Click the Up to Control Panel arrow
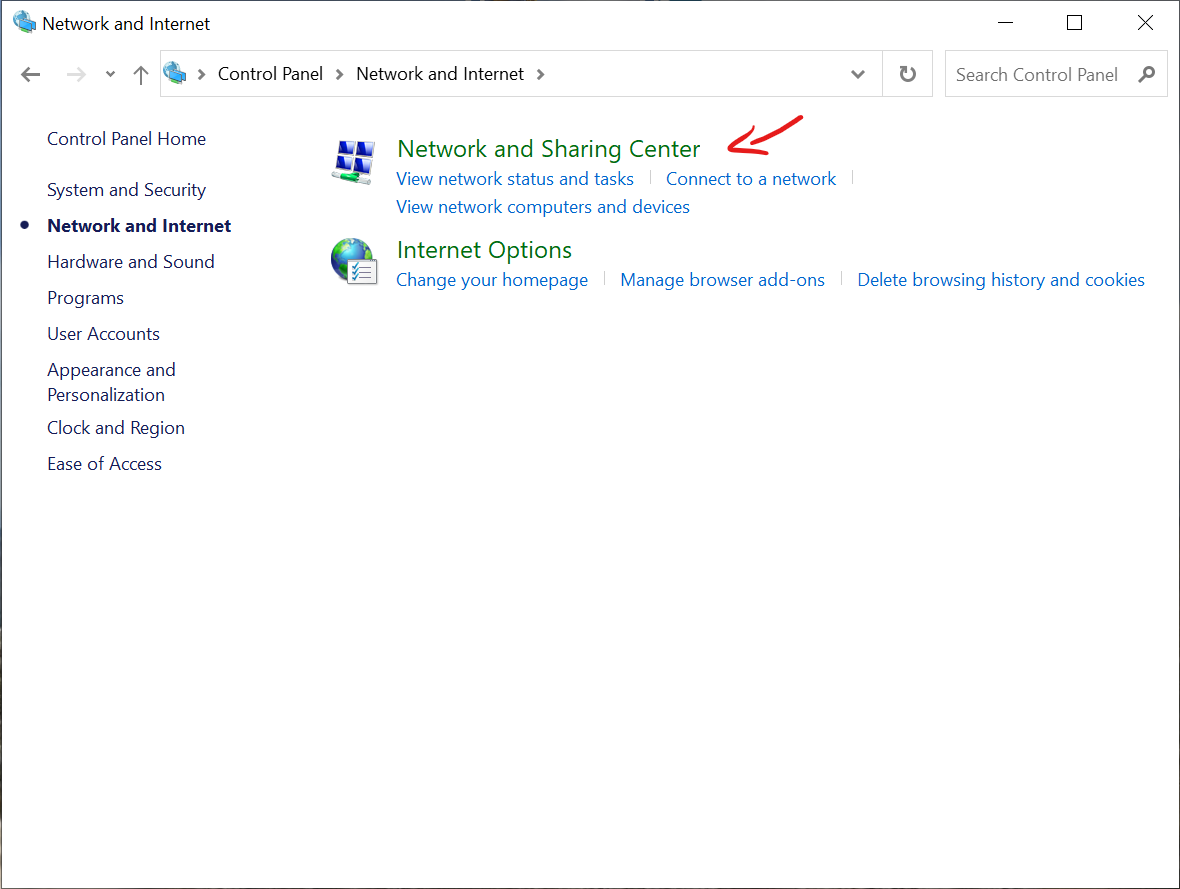1180x889 pixels. pyautogui.click(x=141, y=75)
